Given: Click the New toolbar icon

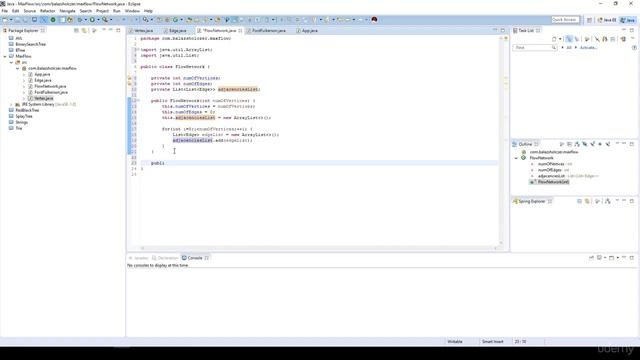Looking at the screenshot, I should tap(5, 20).
